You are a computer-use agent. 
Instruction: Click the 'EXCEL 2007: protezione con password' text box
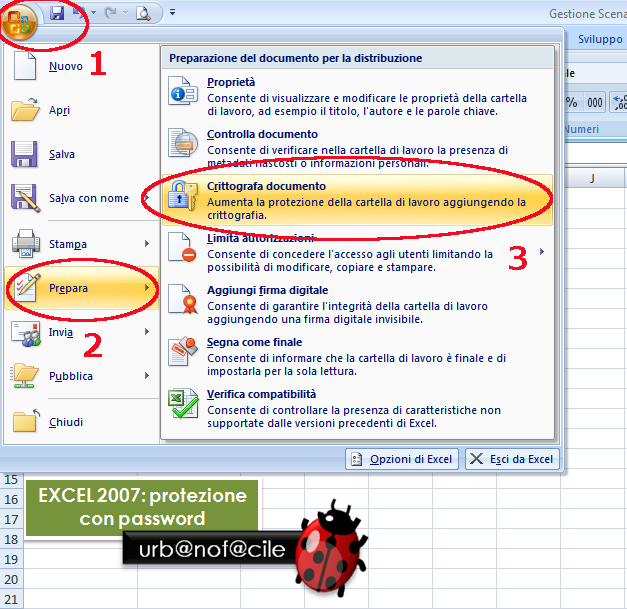[142, 507]
